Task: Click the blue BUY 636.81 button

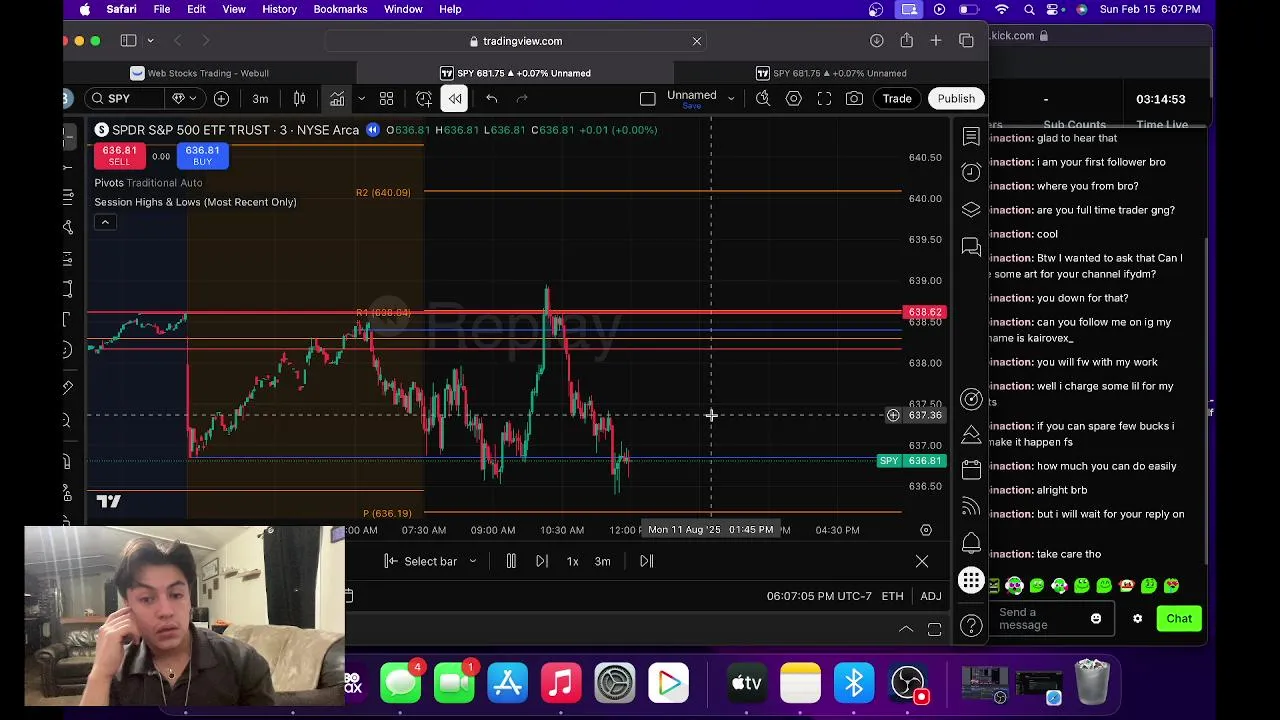Action: 202,156
